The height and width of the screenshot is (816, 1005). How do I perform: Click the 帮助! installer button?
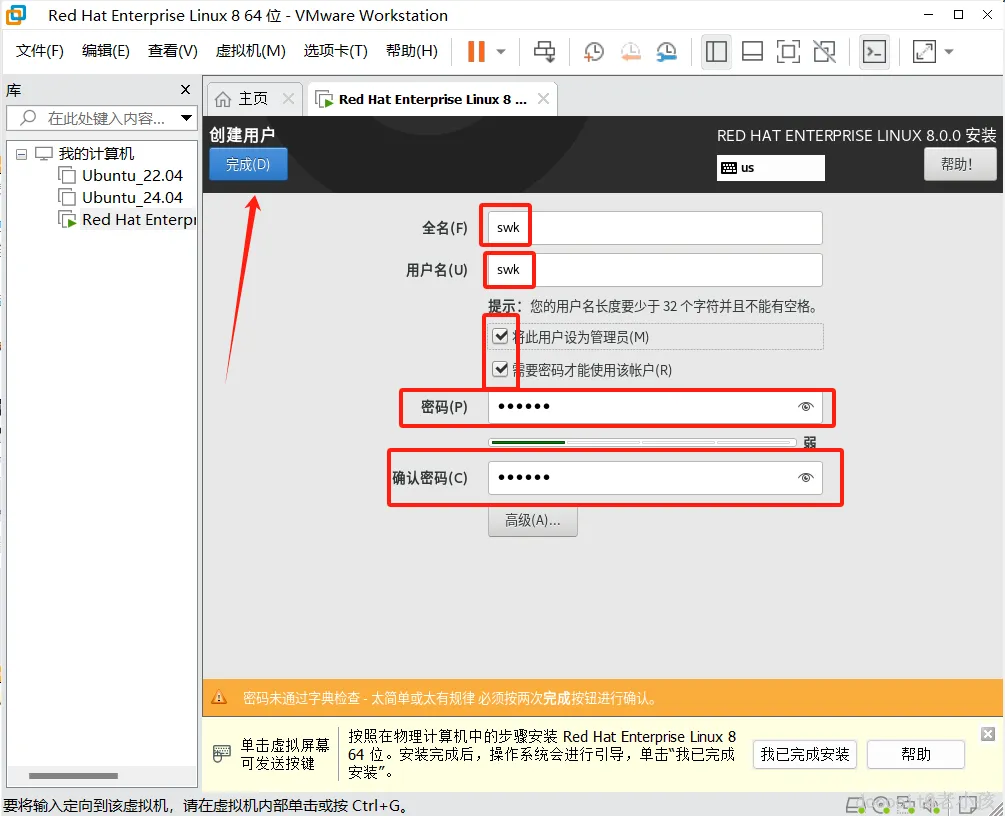959,164
